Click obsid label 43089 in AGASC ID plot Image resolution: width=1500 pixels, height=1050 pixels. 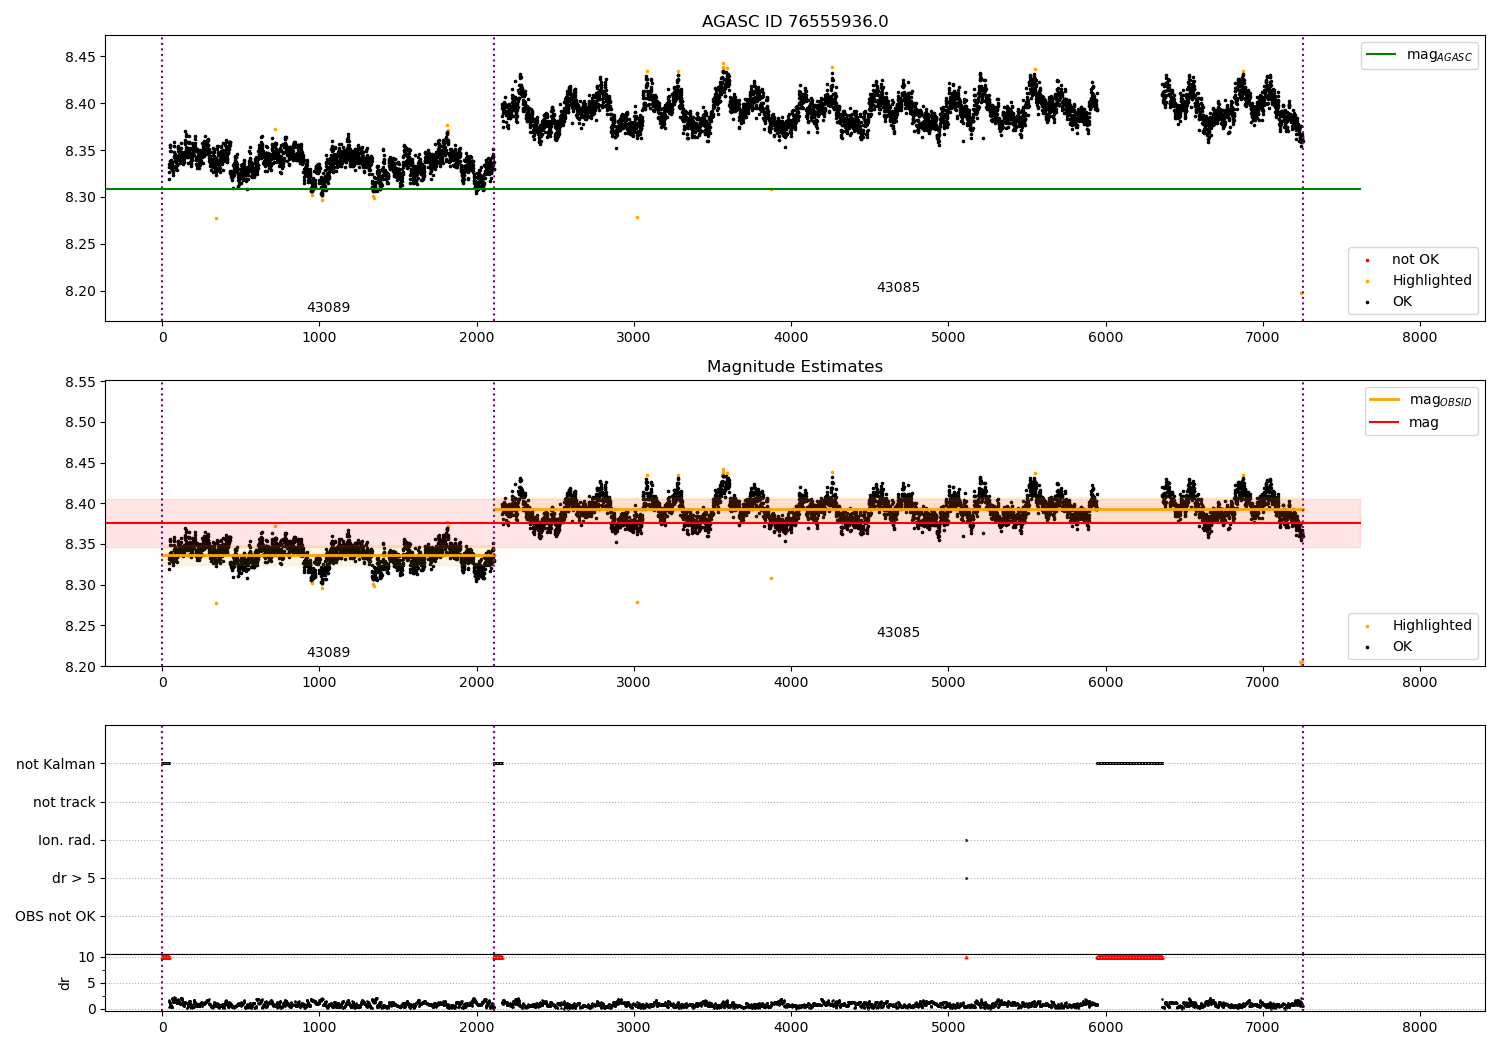328,308
